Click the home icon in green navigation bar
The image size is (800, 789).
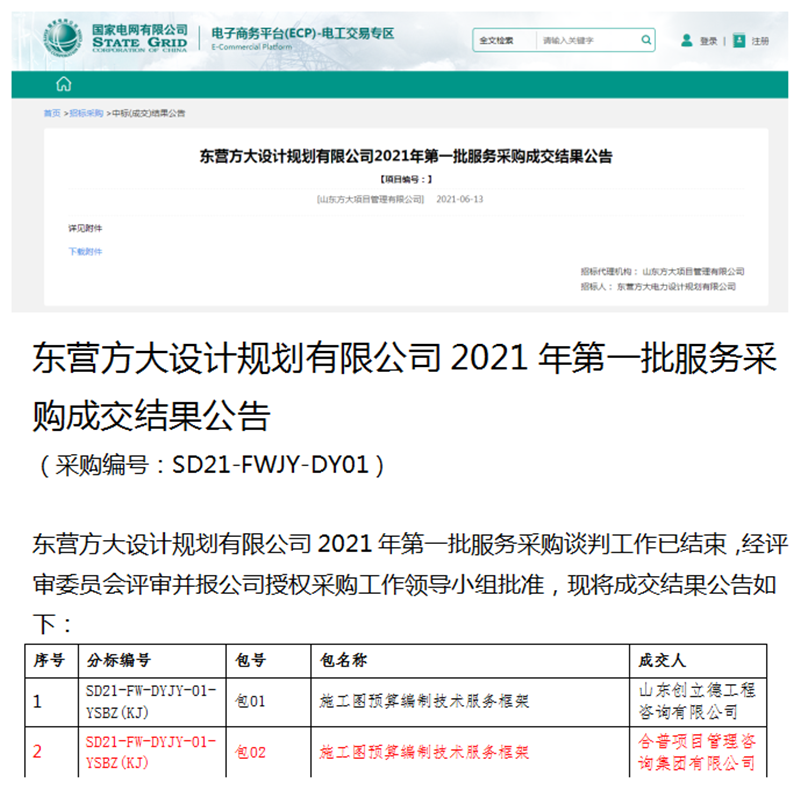(64, 84)
